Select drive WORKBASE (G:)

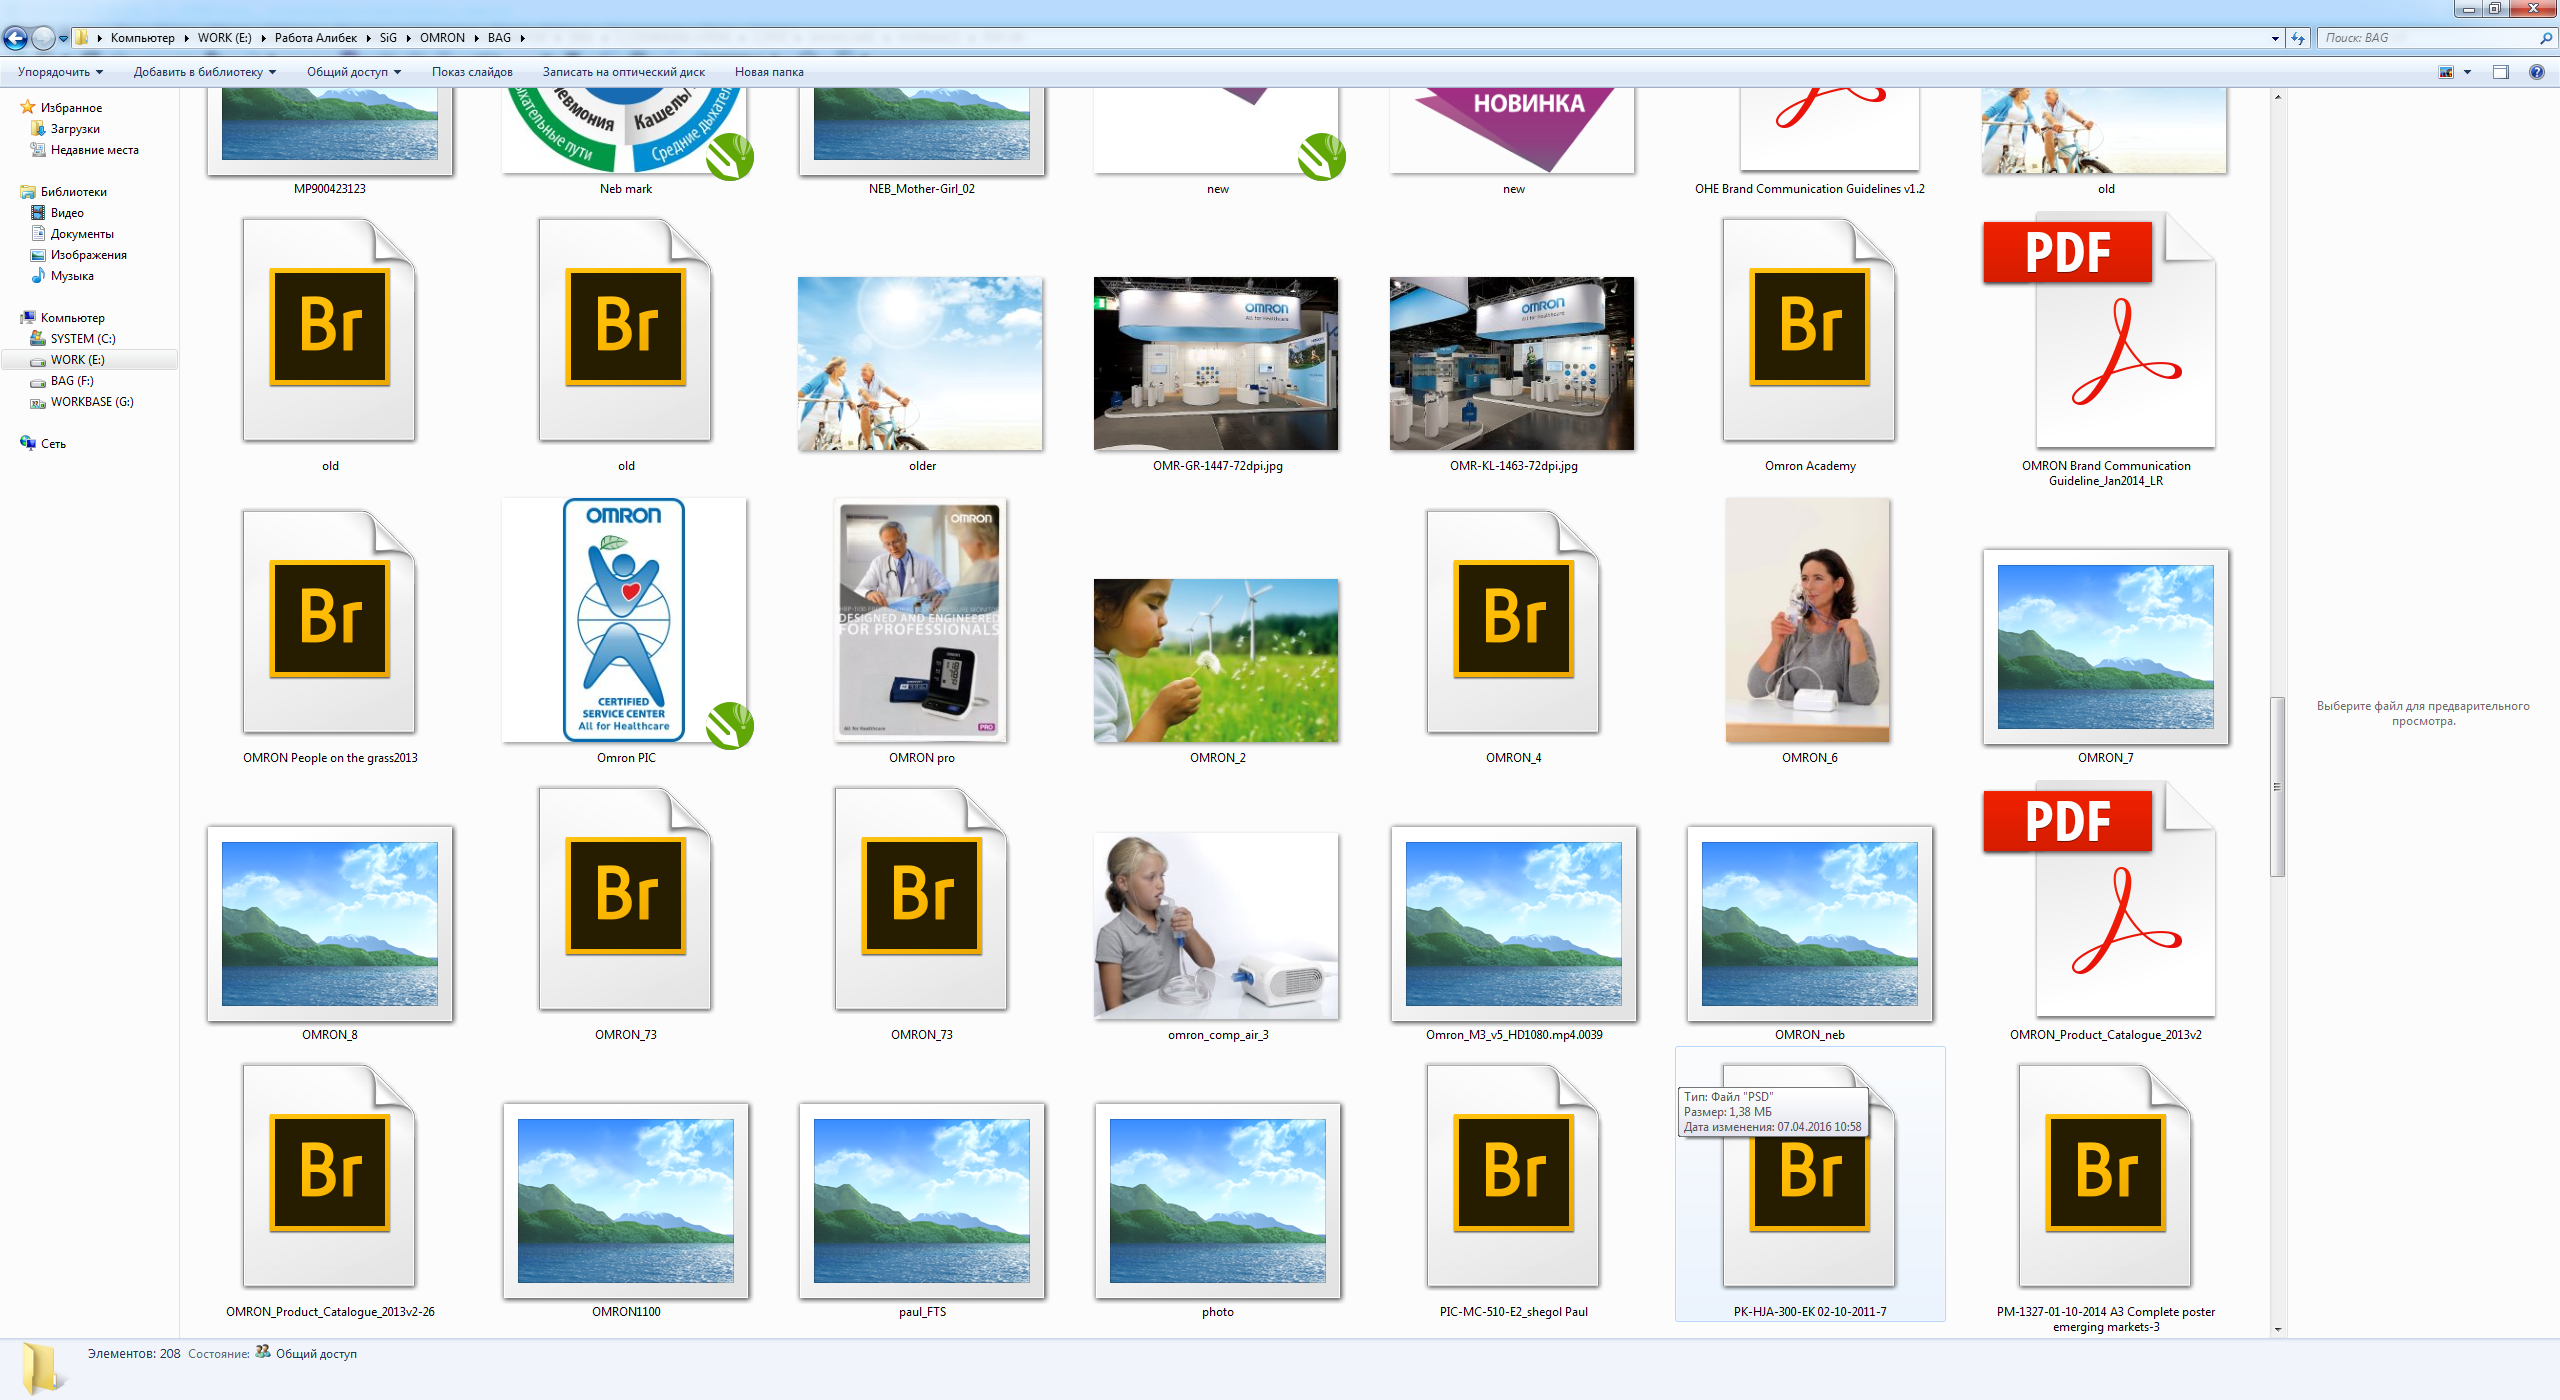click(x=92, y=402)
